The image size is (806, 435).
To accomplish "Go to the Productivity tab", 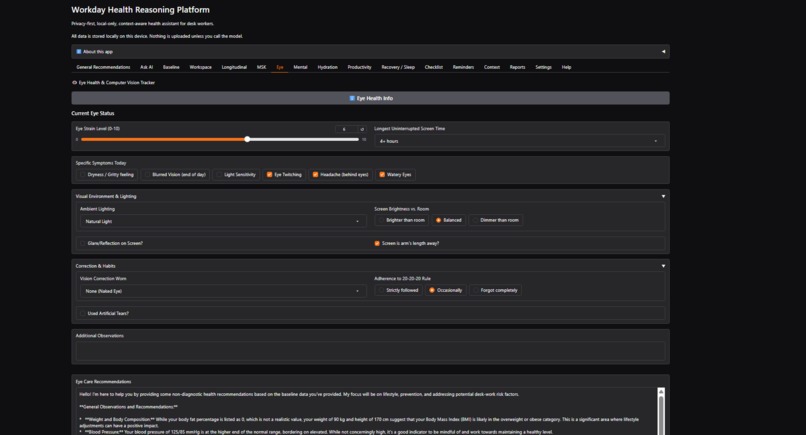I will pyautogui.click(x=359, y=67).
